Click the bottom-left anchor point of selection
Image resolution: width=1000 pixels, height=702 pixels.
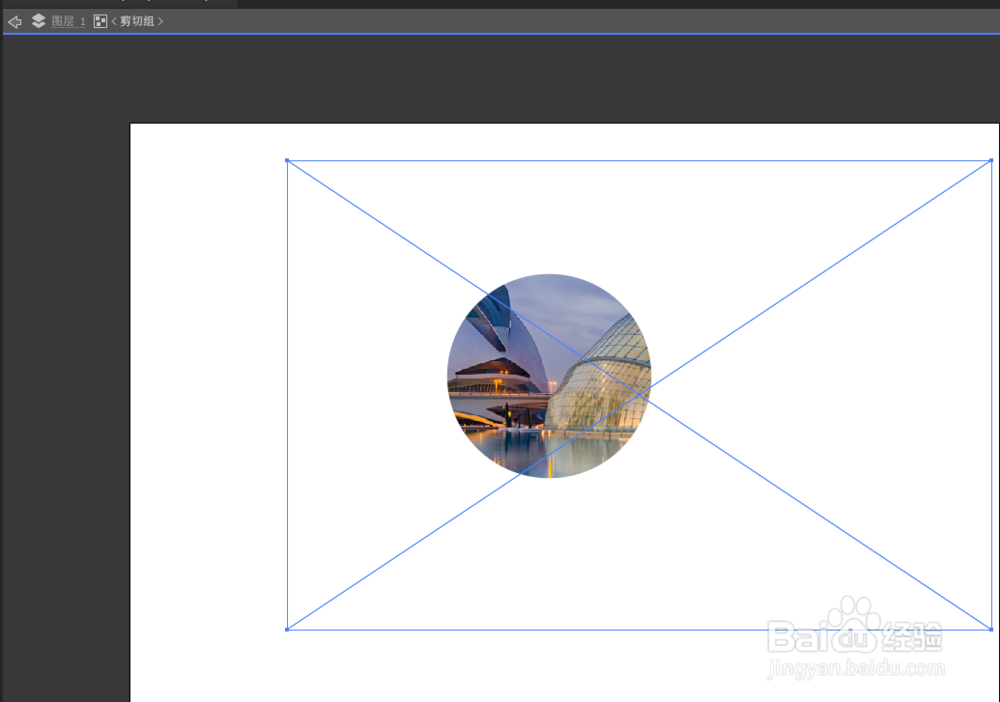tap(287, 629)
